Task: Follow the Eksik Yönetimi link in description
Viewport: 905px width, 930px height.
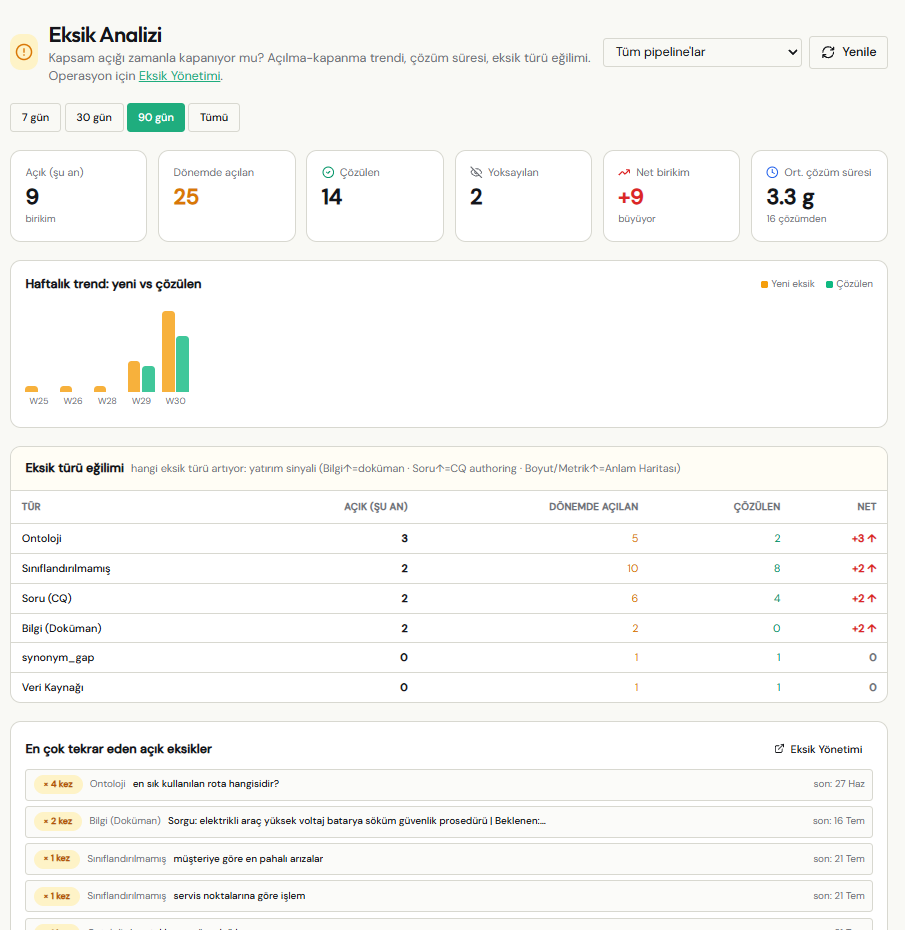Action: [x=180, y=76]
